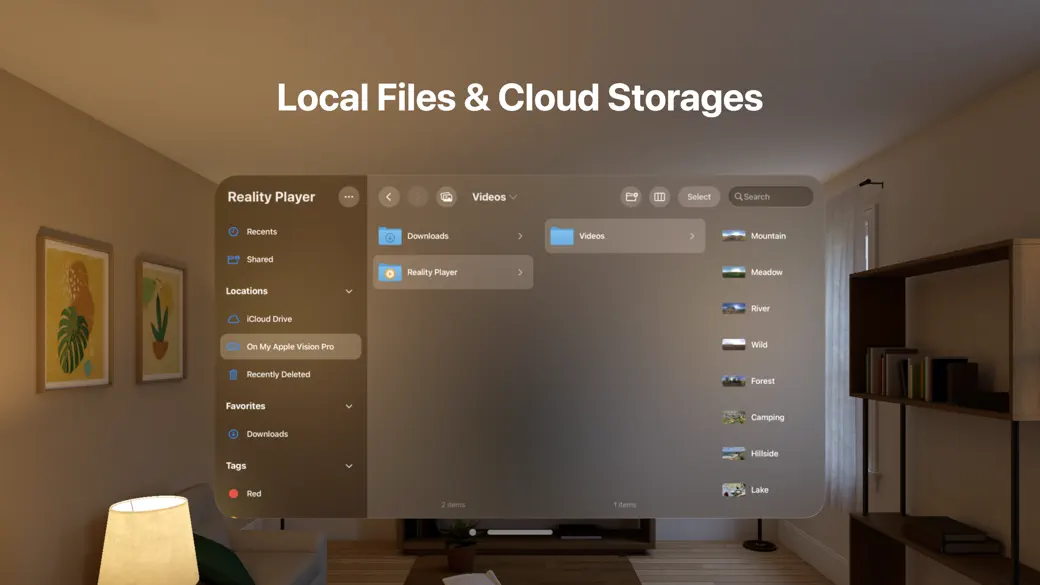Expand the Videos folder chevron

tap(692, 236)
